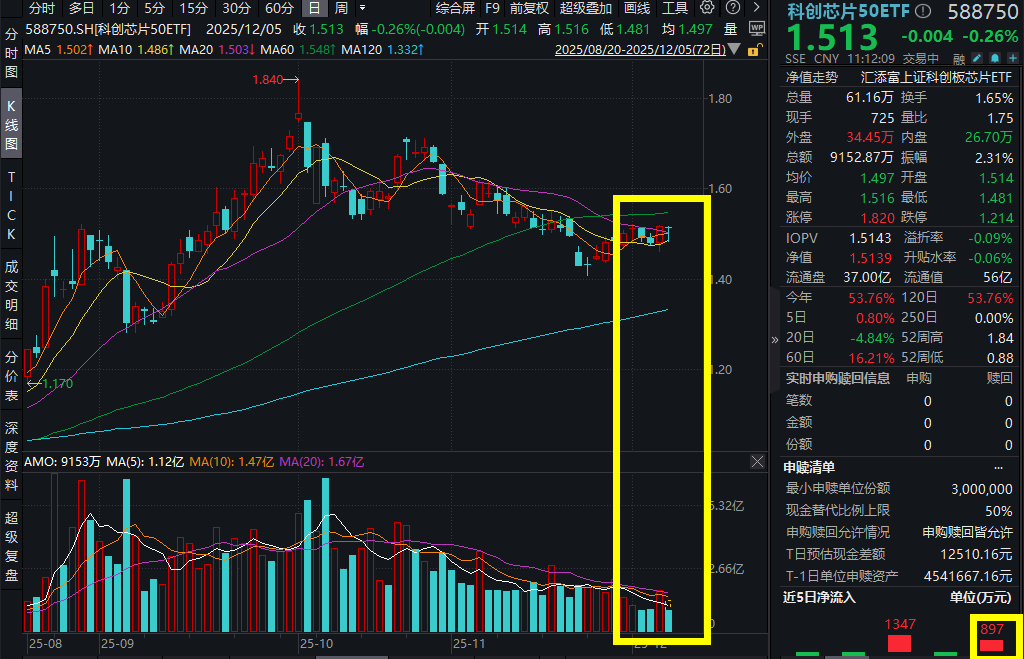This screenshot has width=1024, height=659.
Task: Open the 工具 menu
Action: click(x=674, y=7)
